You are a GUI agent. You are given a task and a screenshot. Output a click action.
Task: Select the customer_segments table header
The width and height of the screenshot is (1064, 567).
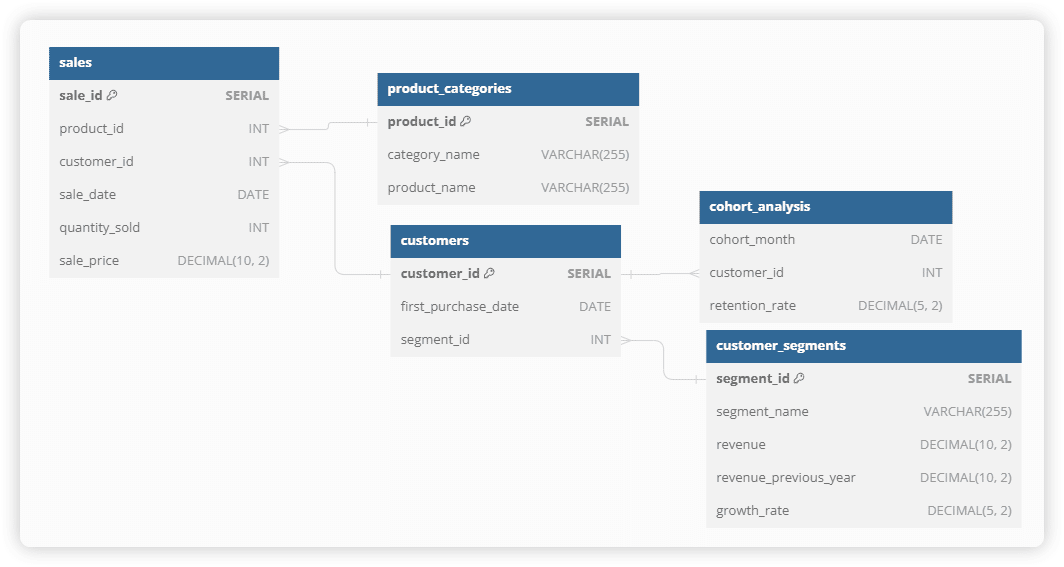[864, 346]
